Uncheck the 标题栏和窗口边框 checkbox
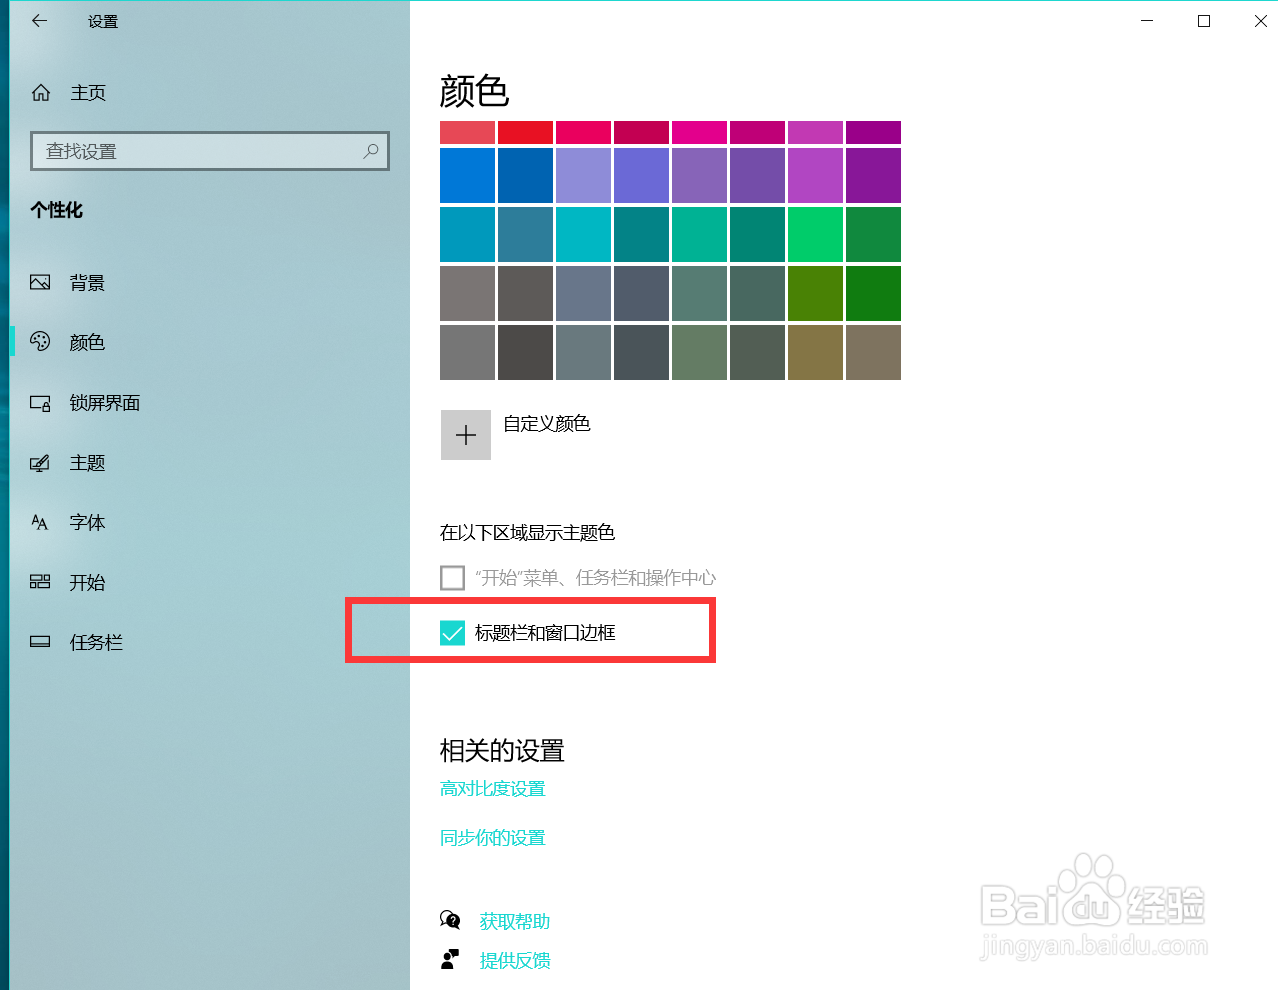Screen dimensions: 1278x990 (452, 633)
